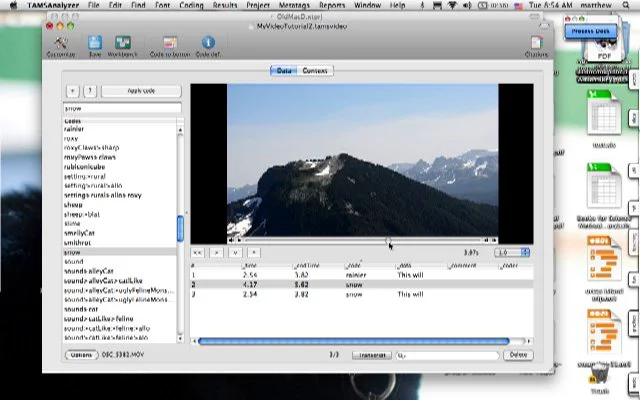Open Spotlight search in the menu bar
The image size is (640, 400).
[x=626, y=5]
